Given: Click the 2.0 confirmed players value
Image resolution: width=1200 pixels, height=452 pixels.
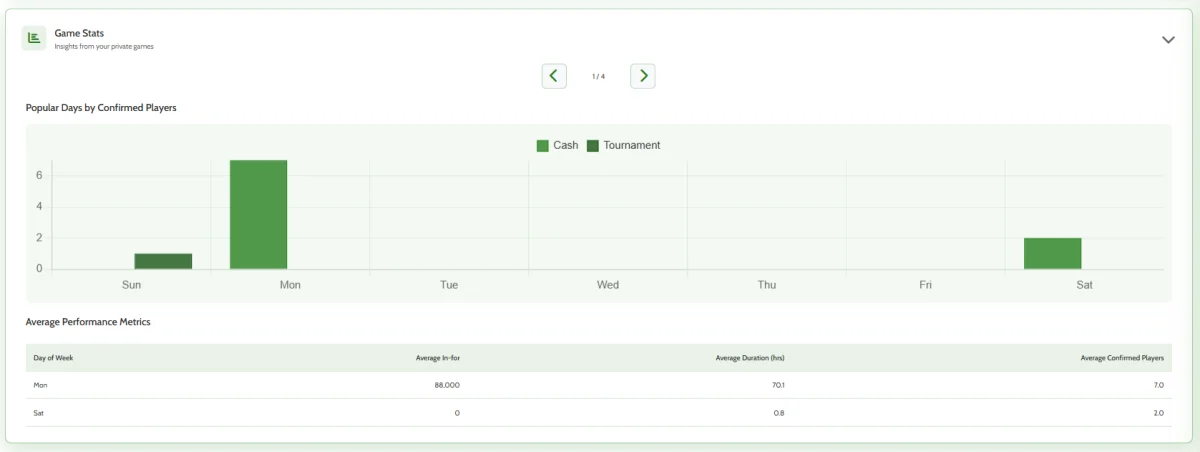Looking at the screenshot, I should (1159, 413).
